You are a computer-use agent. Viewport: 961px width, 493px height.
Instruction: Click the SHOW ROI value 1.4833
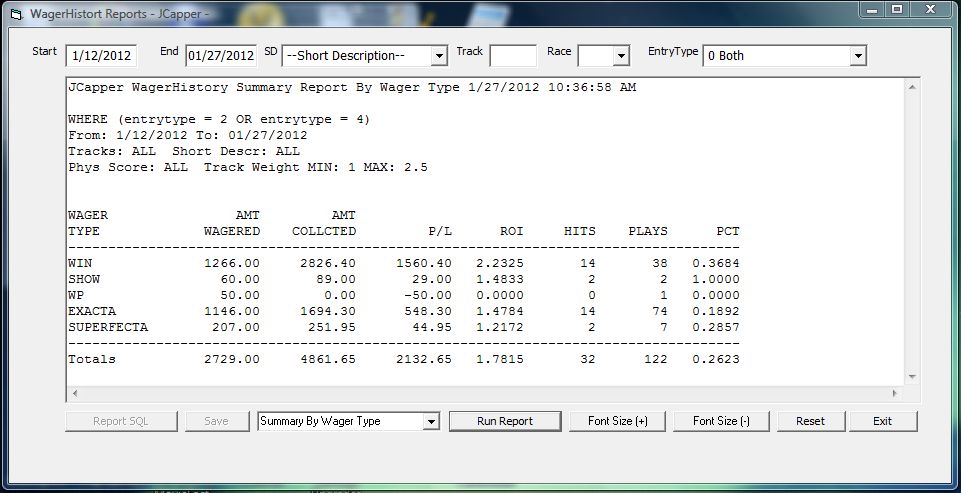[500, 279]
